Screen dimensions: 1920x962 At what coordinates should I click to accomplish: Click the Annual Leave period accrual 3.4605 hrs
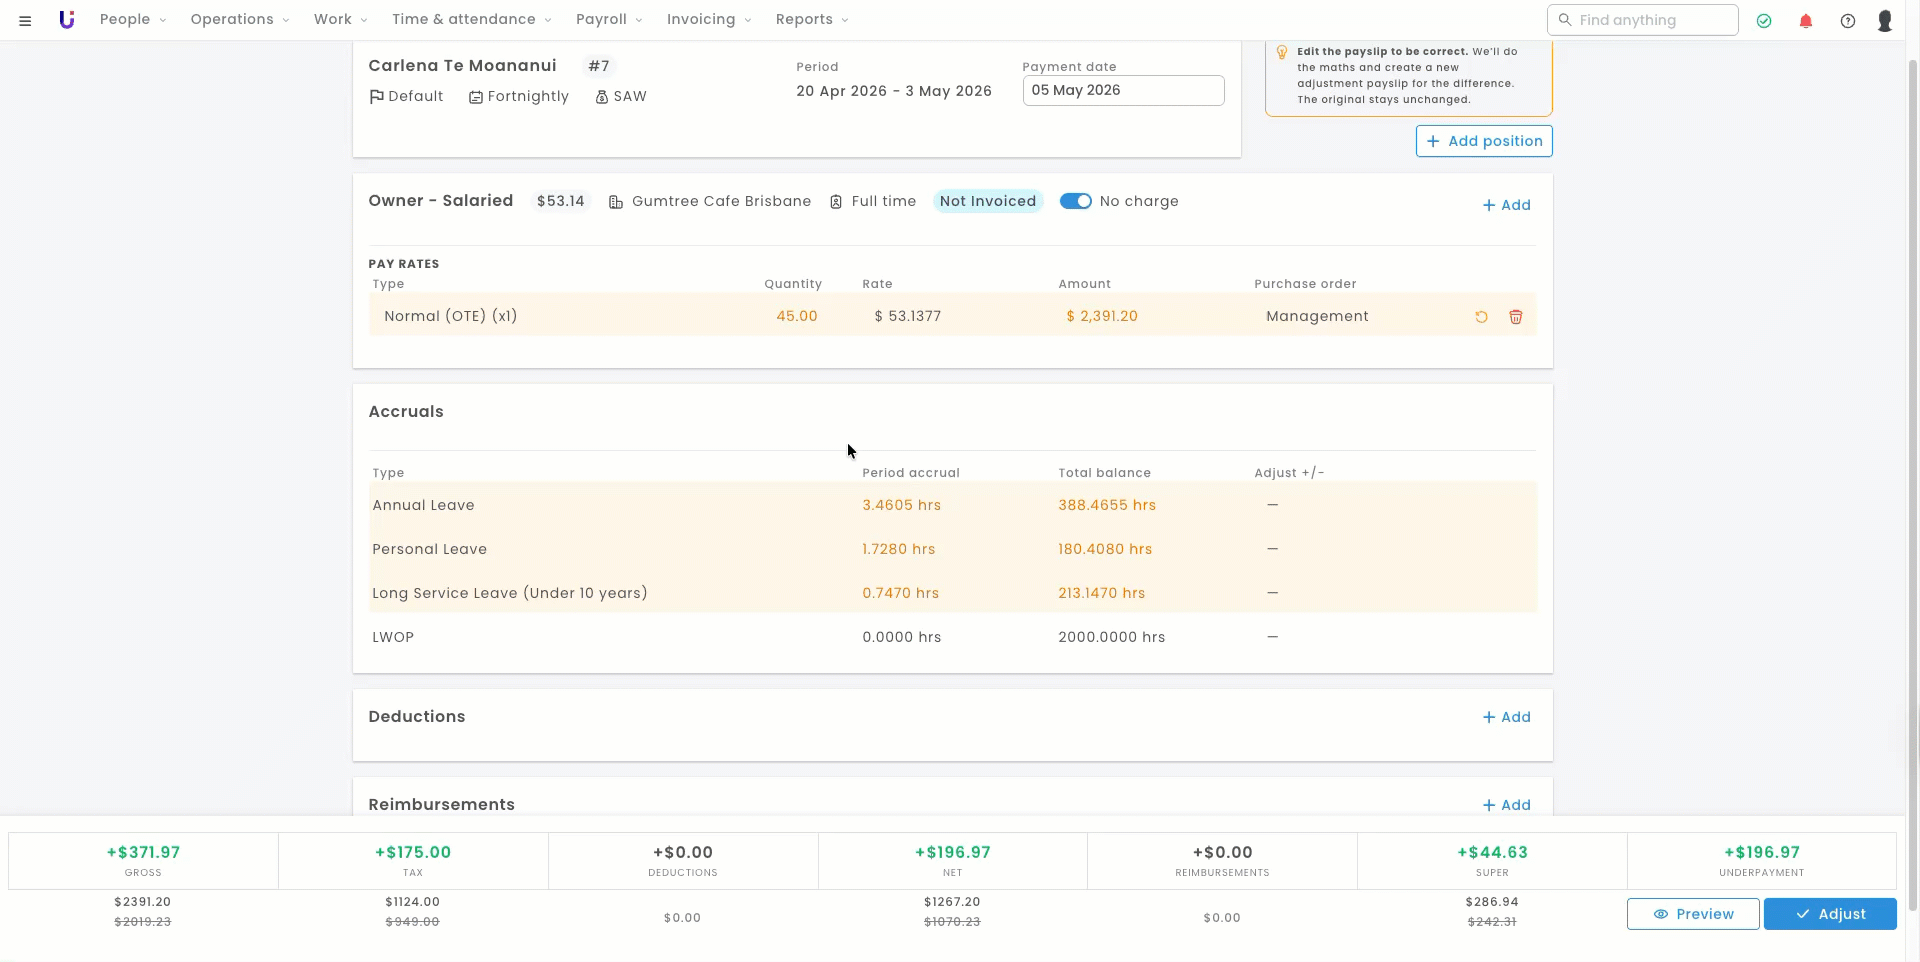click(x=902, y=505)
